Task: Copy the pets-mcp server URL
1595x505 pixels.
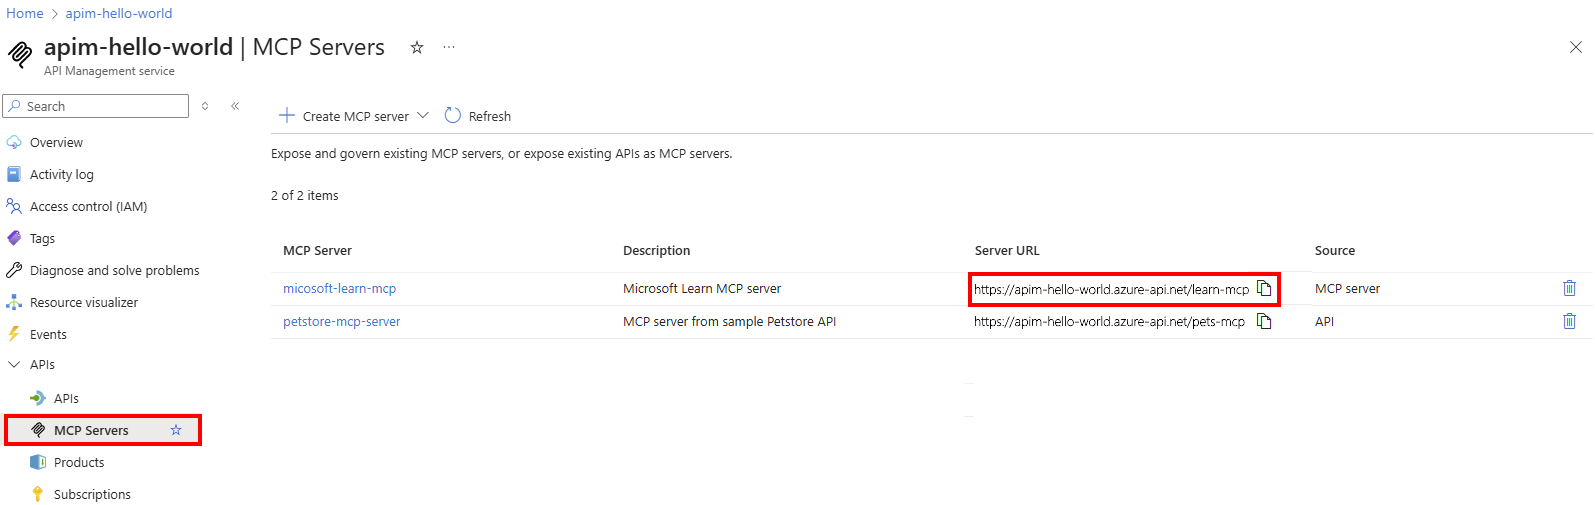Action: pyautogui.click(x=1264, y=321)
